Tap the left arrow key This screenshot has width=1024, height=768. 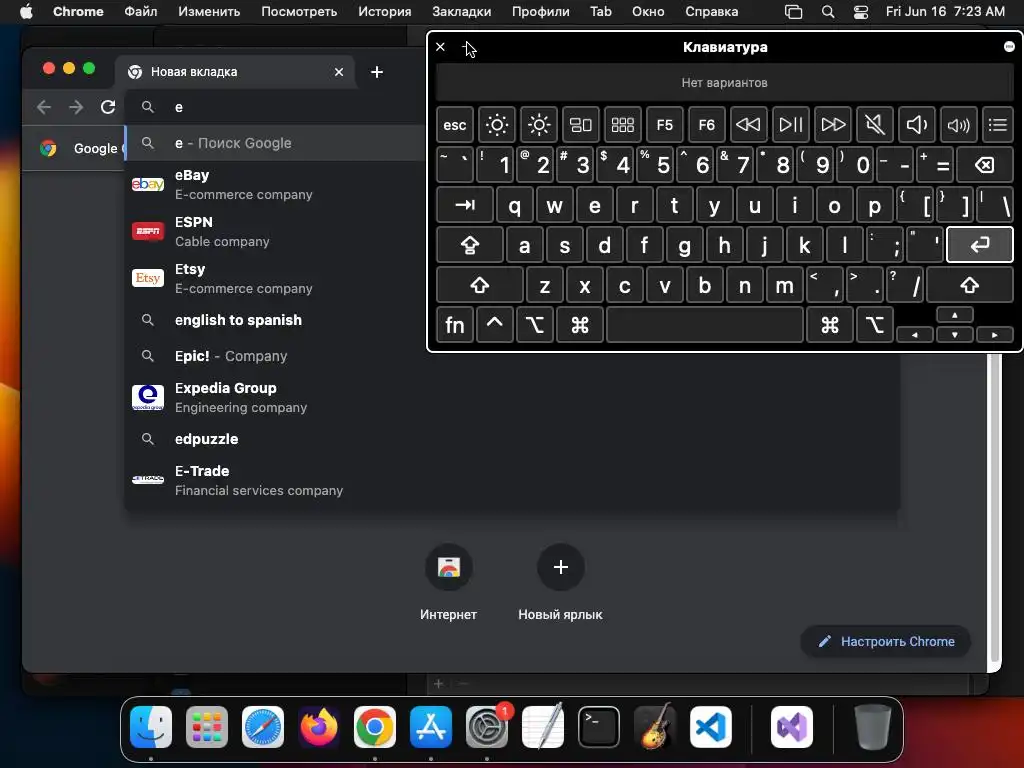pyautogui.click(x=915, y=334)
